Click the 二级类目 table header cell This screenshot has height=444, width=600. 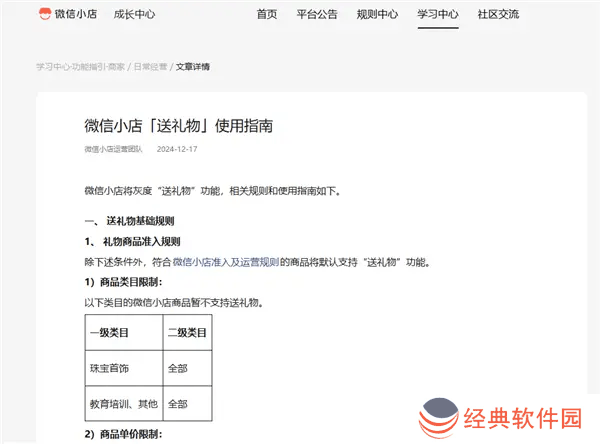[186, 332]
